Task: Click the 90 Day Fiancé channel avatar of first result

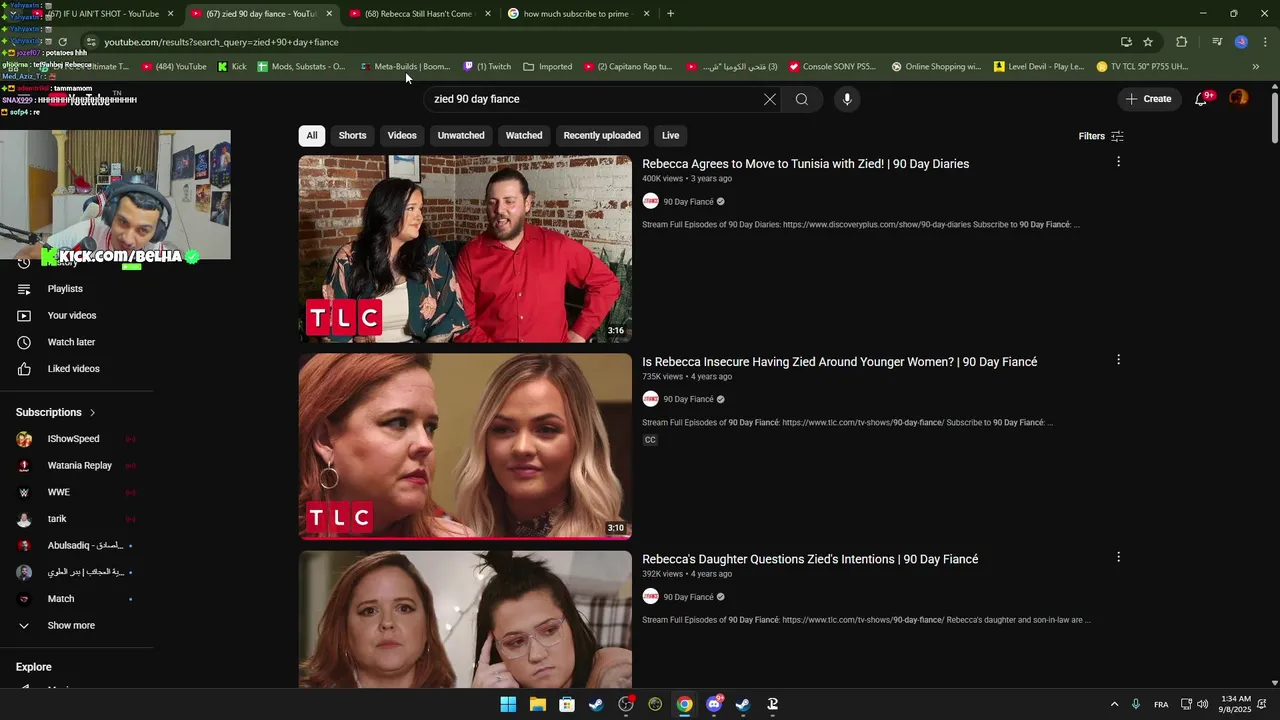Action: [650, 201]
